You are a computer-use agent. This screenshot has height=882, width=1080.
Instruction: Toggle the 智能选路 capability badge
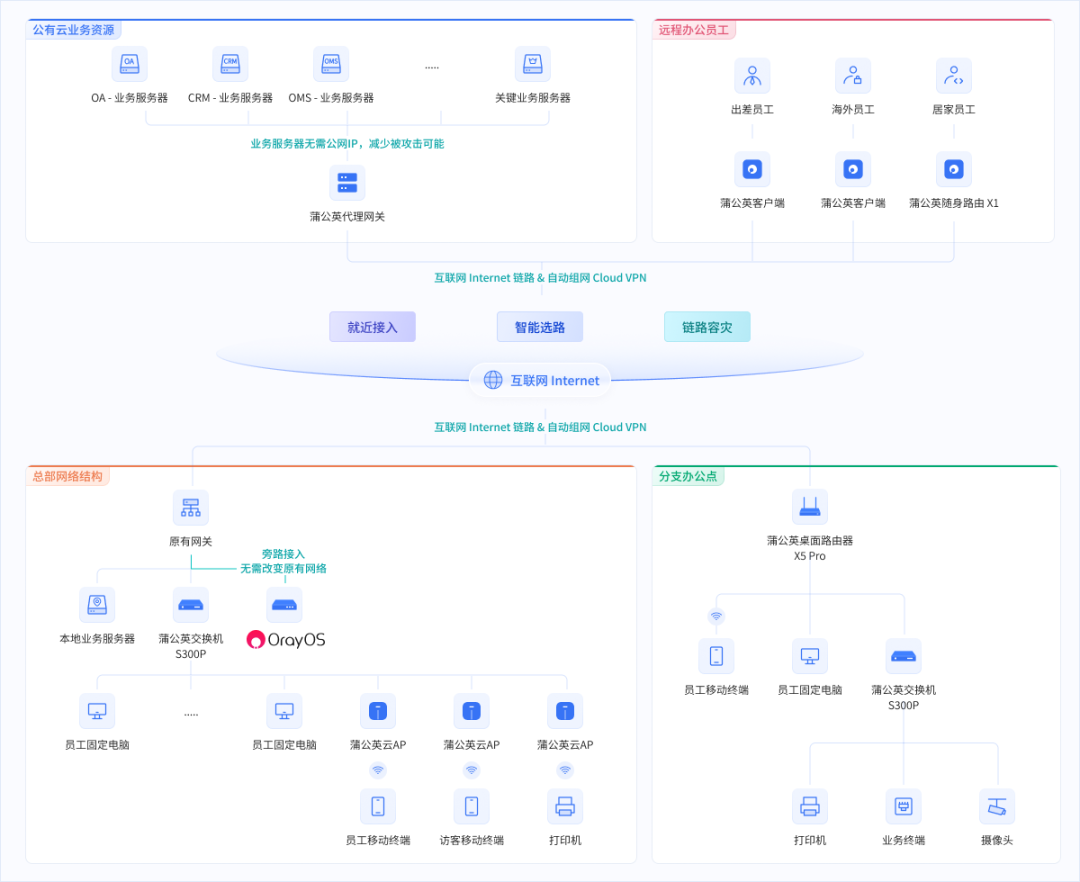pos(540,327)
